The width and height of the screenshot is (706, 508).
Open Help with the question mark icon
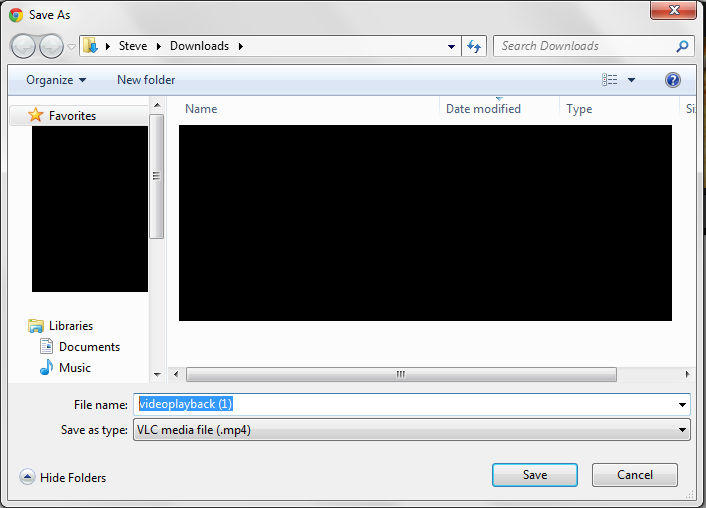pyautogui.click(x=673, y=80)
